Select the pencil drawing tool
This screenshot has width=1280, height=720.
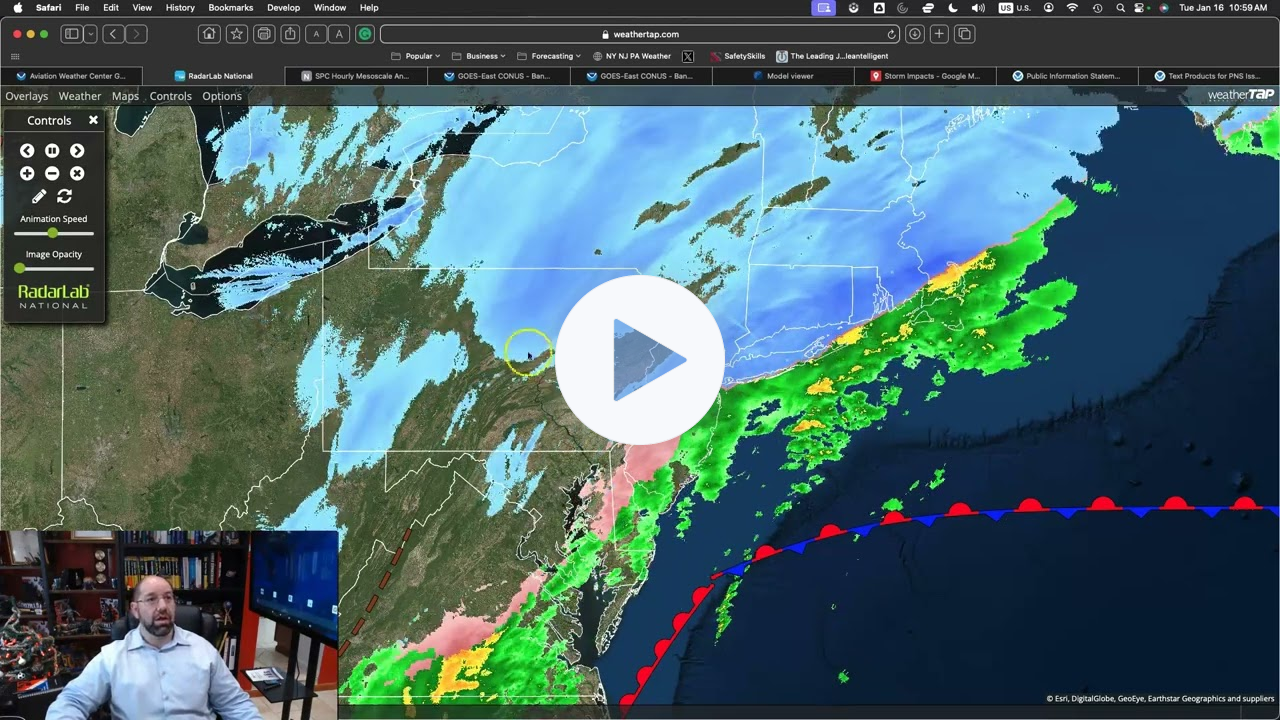(x=39, y=197)
